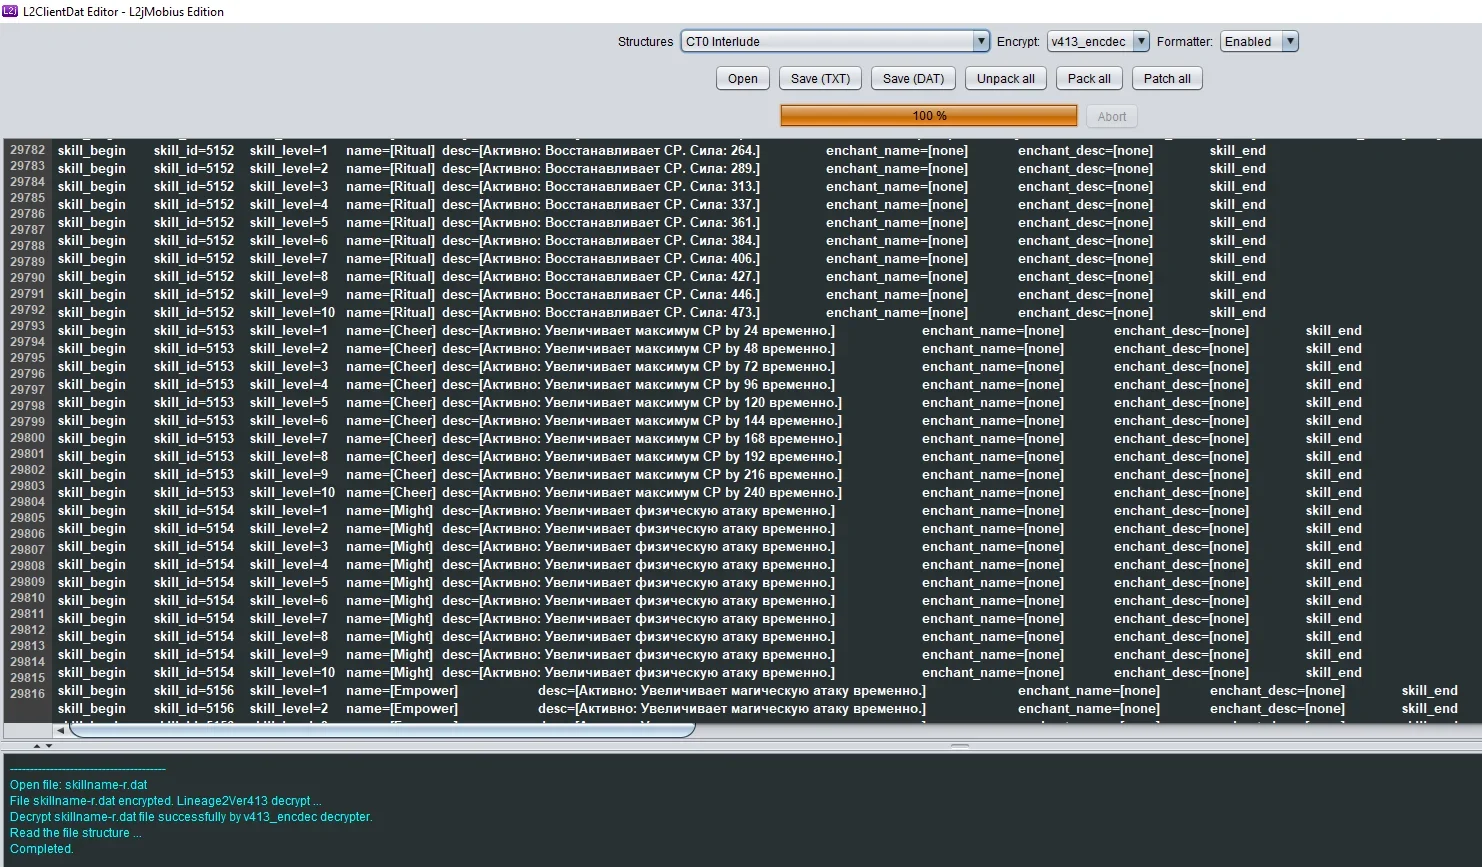Click name=[Ritual] in the skill_level=5 row

pos(390,223)
